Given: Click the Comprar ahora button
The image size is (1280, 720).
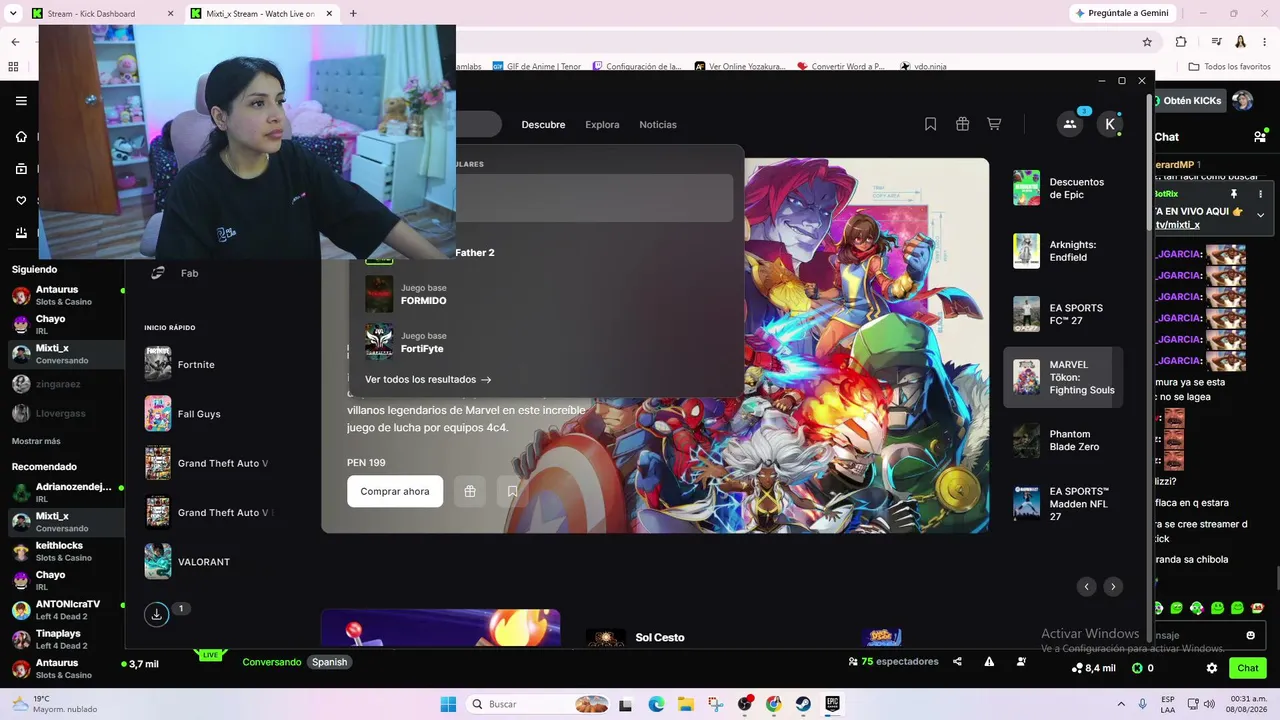Looking at the screenshot, I should coord(395,491).
